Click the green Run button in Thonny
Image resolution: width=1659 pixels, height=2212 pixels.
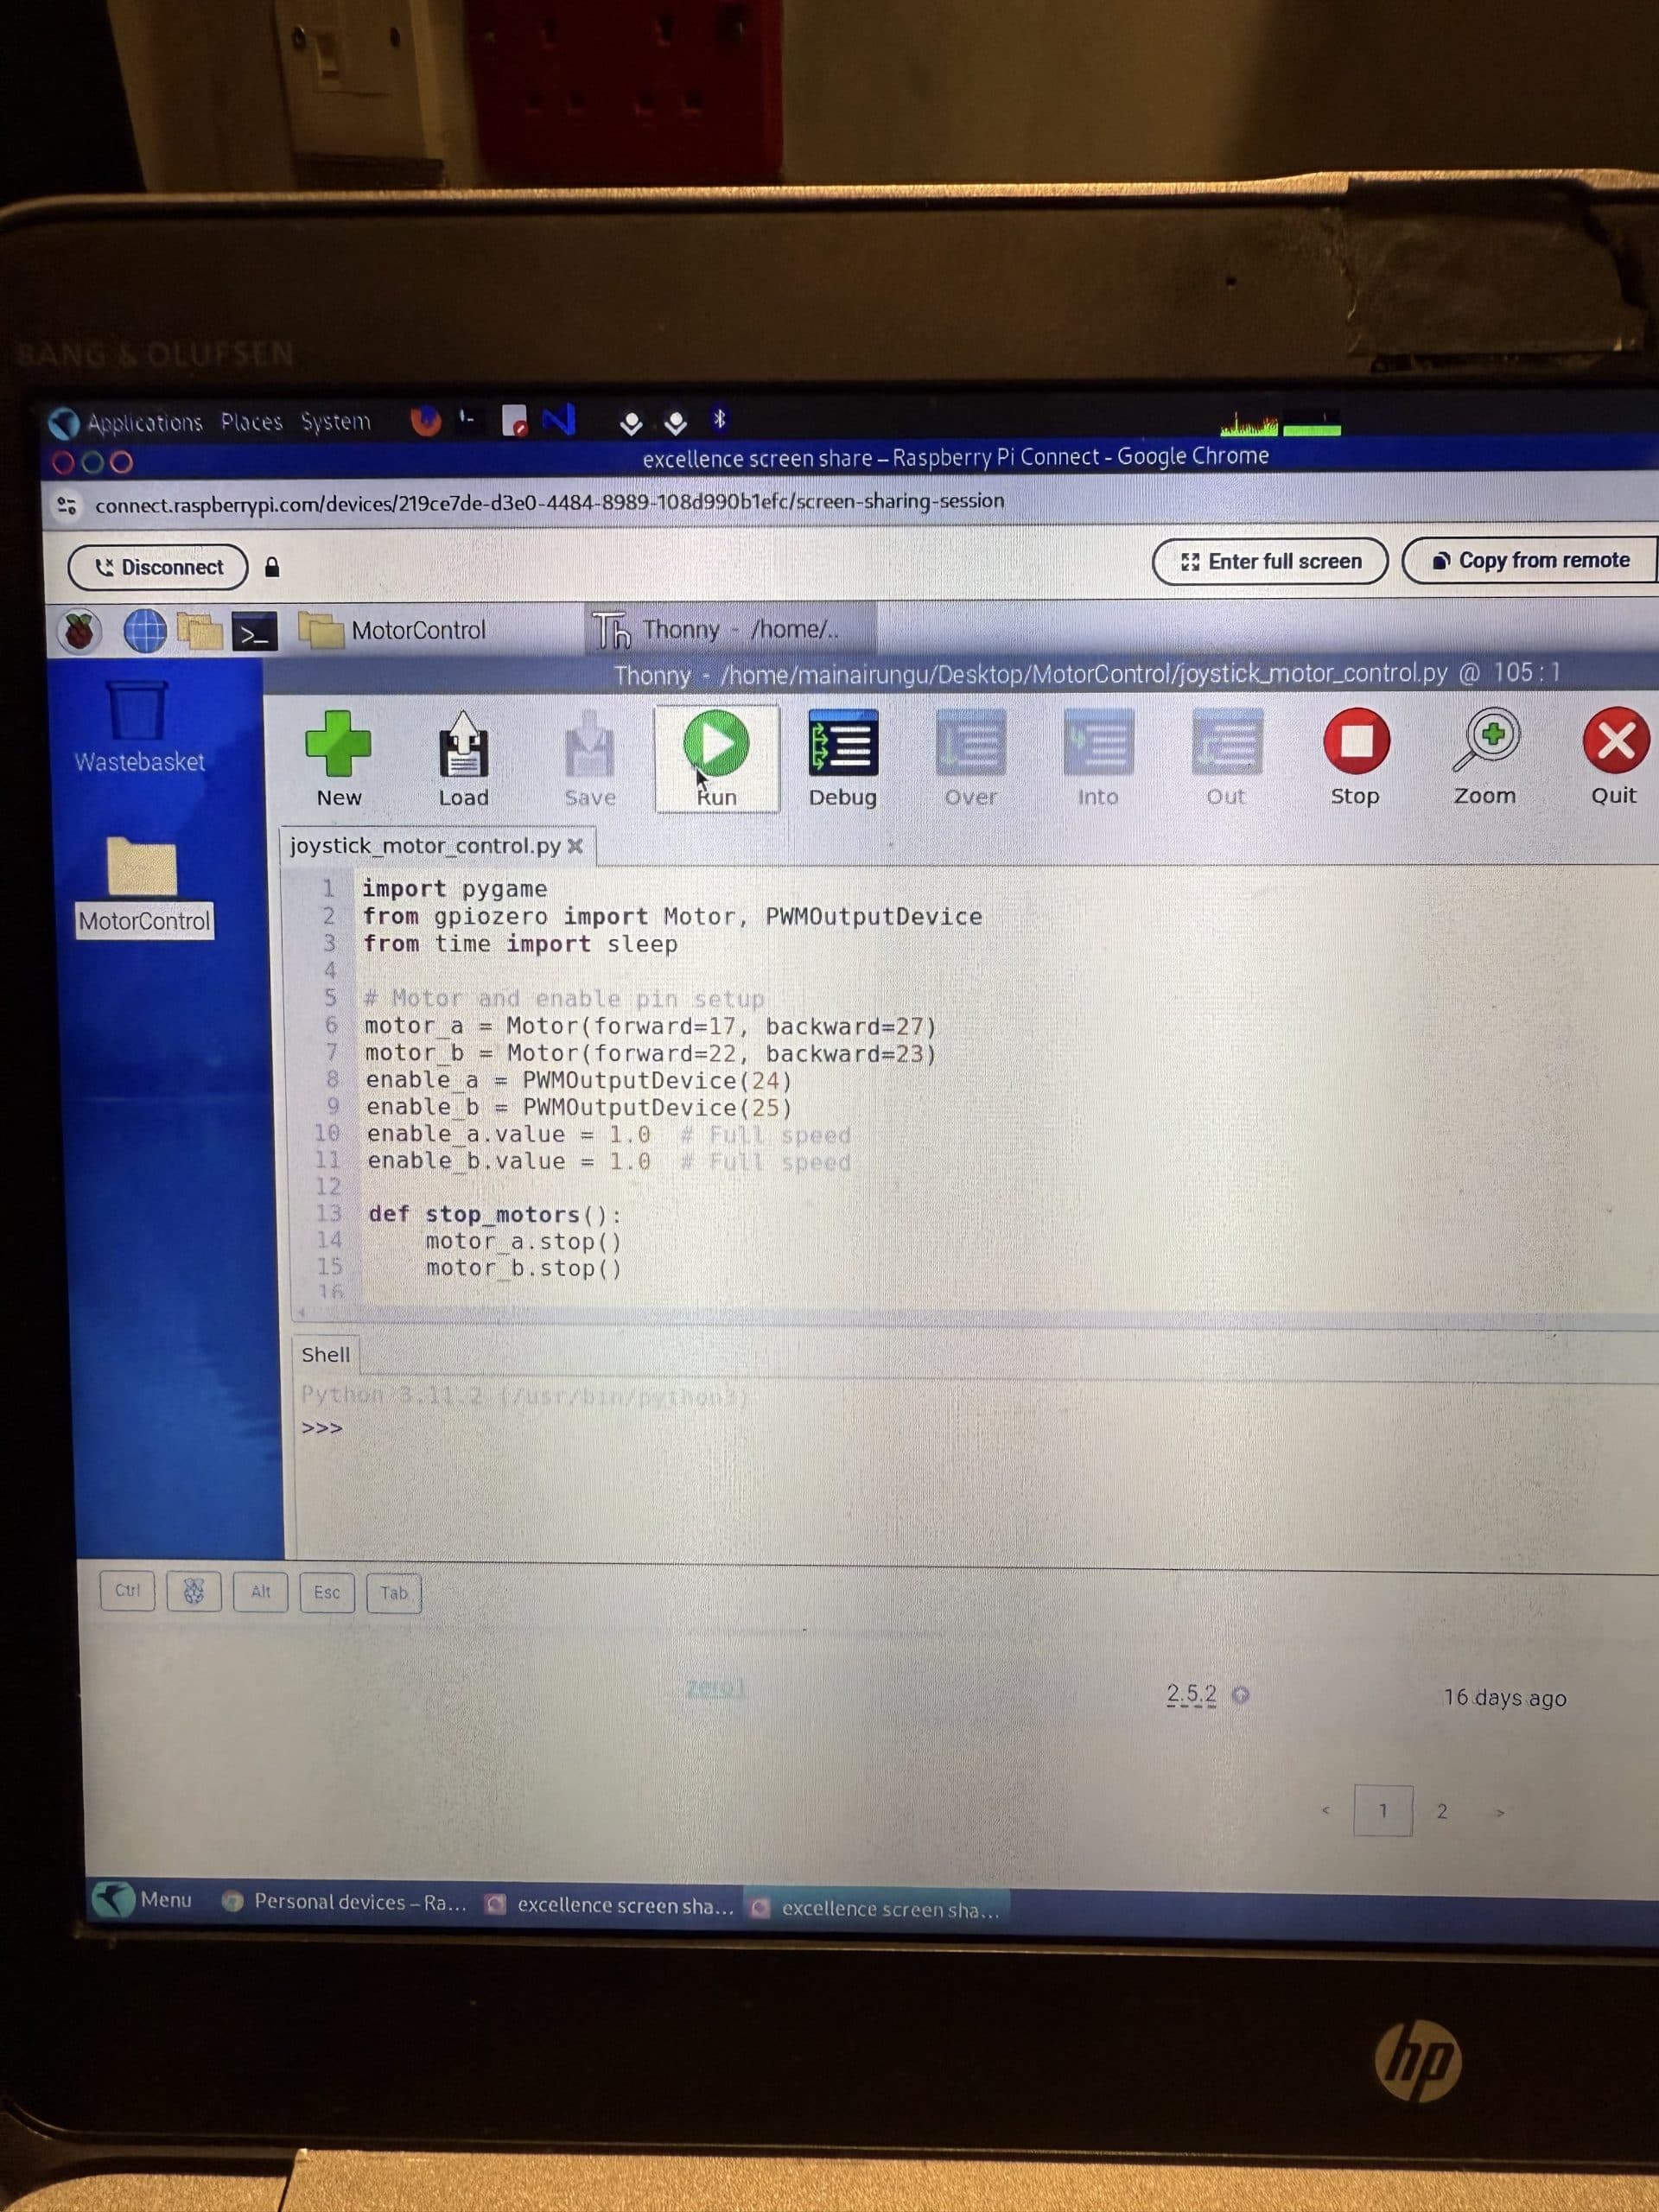pyautogui.click(x=716, y=745)
